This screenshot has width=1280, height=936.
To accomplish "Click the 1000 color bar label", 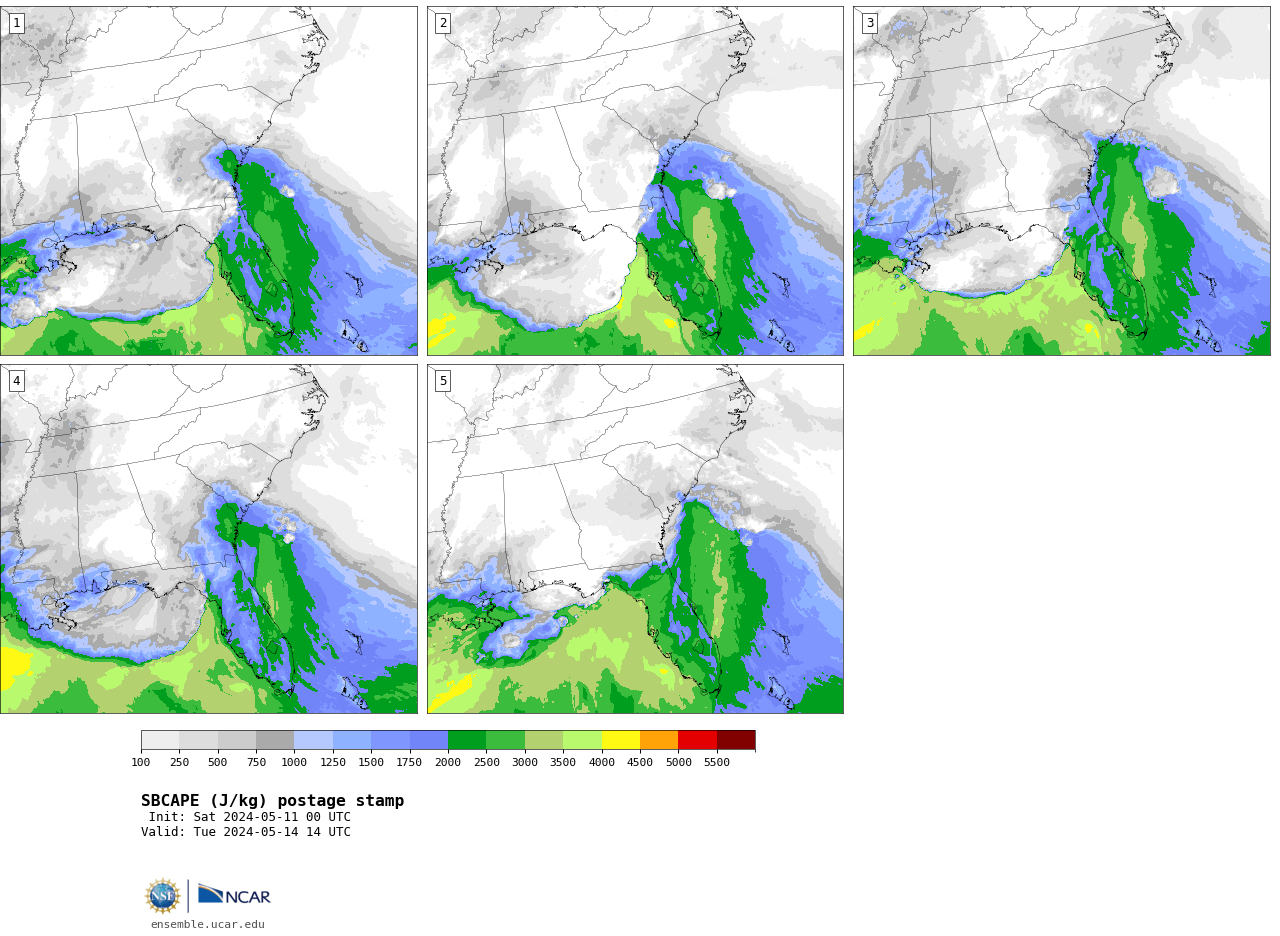I will tap(294, 763).
